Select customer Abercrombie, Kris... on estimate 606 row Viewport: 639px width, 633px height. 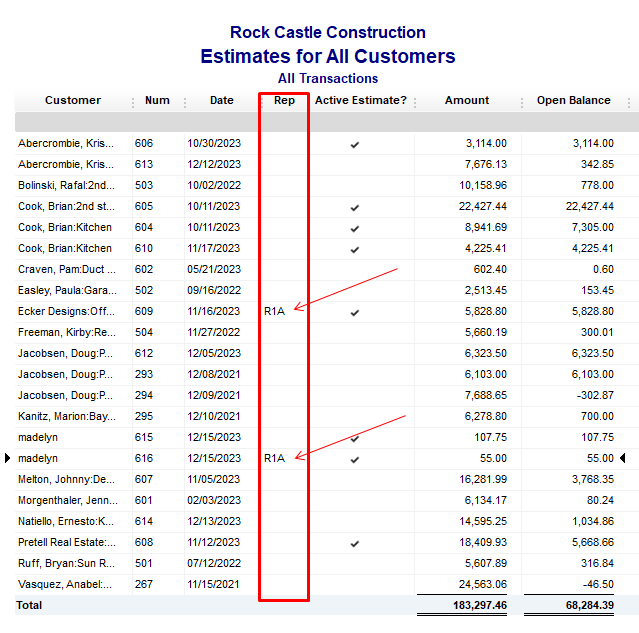coord(66,143)
